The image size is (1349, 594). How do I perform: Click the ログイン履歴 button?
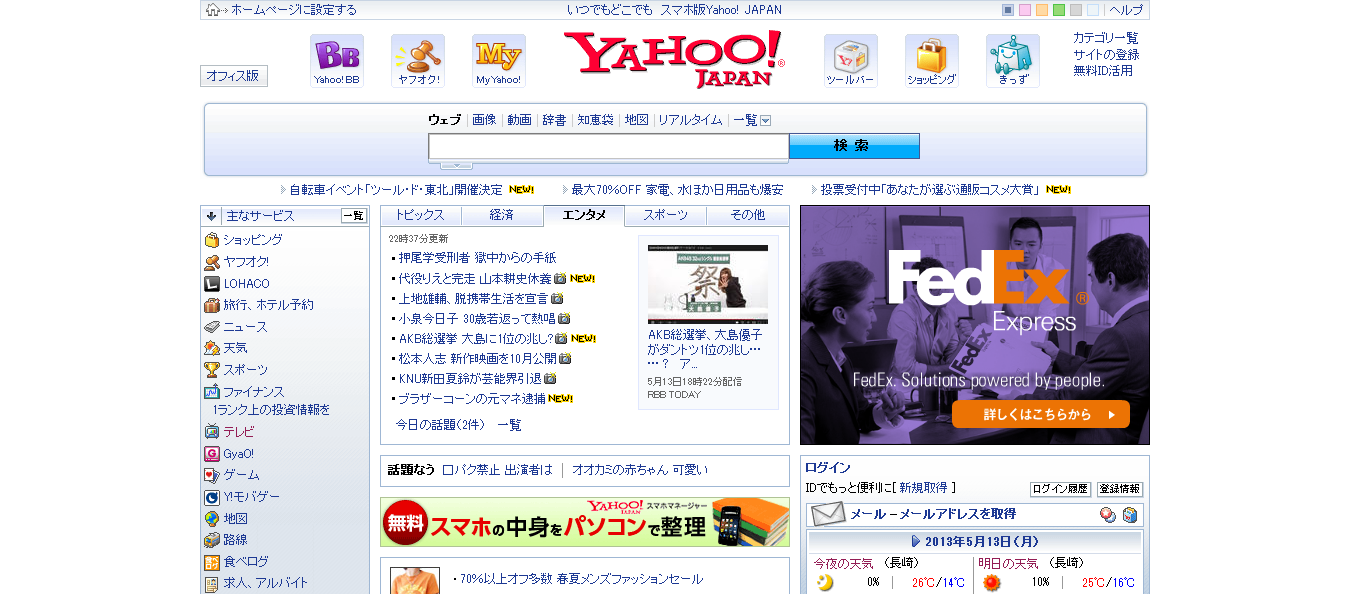(1060, 489)
